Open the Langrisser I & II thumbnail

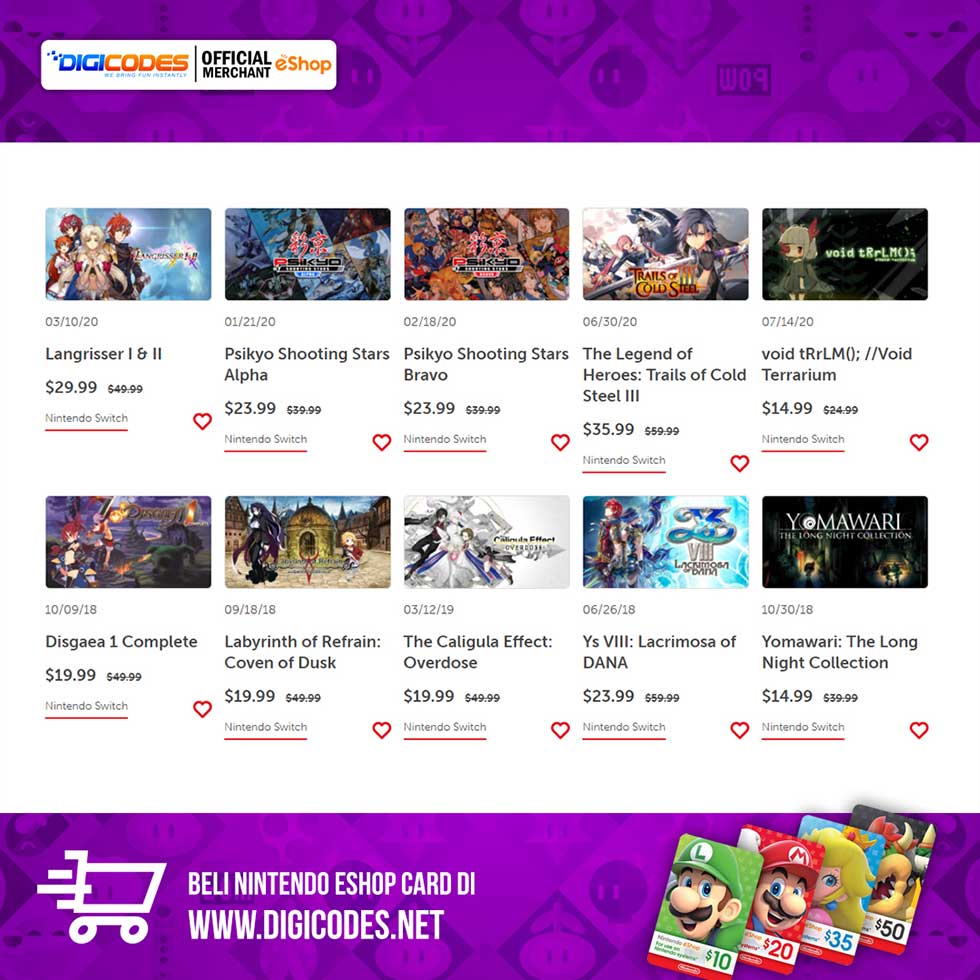[128, 254]
